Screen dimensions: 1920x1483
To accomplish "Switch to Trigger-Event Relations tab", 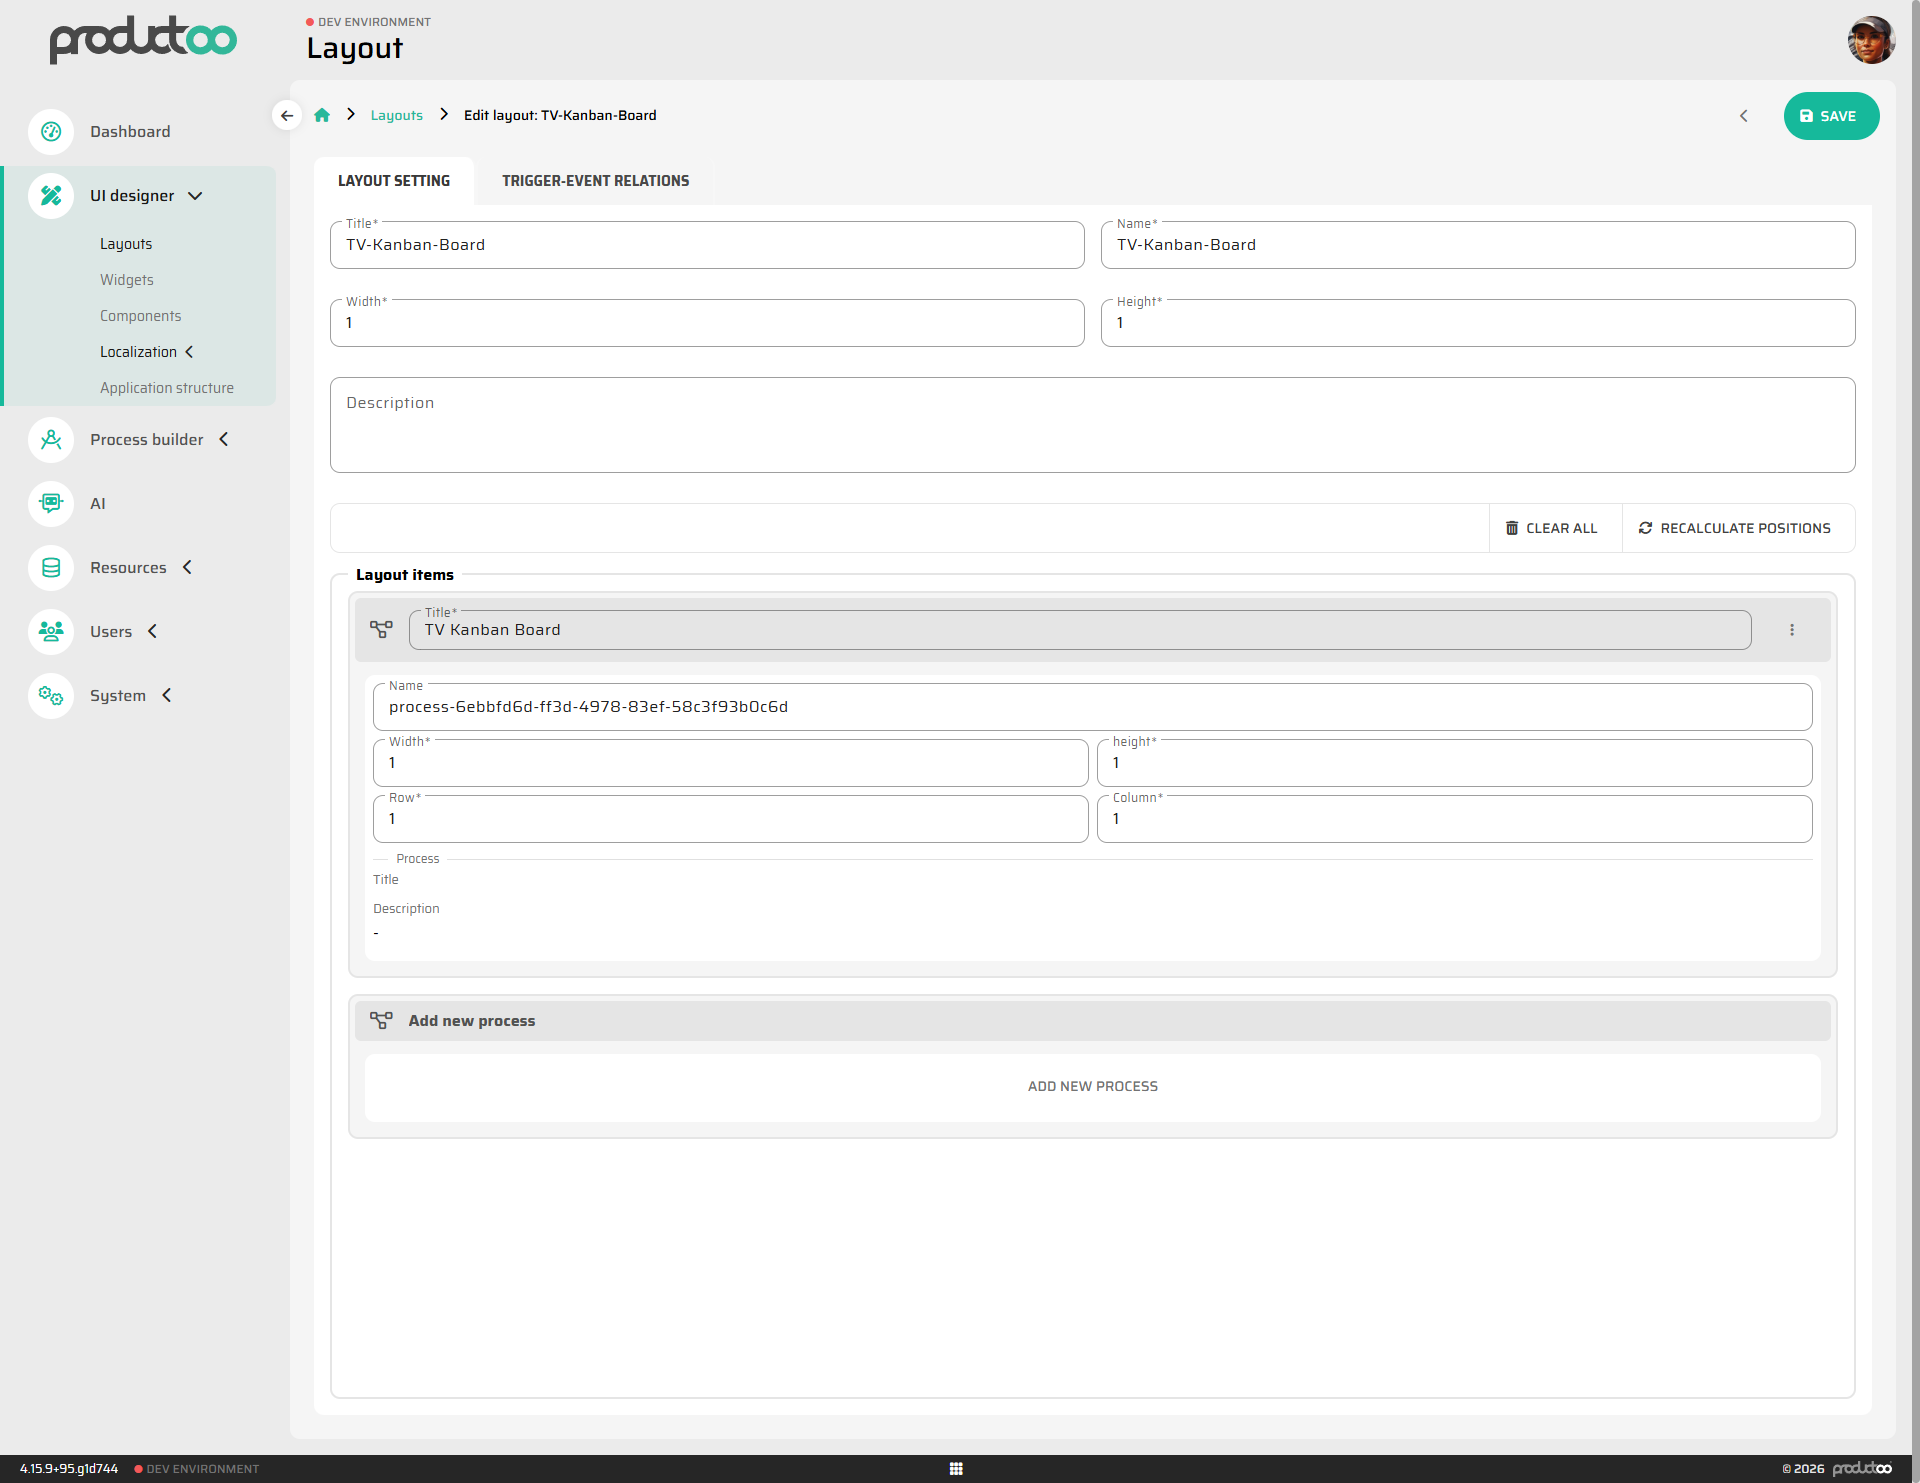I will click(595, 181).
